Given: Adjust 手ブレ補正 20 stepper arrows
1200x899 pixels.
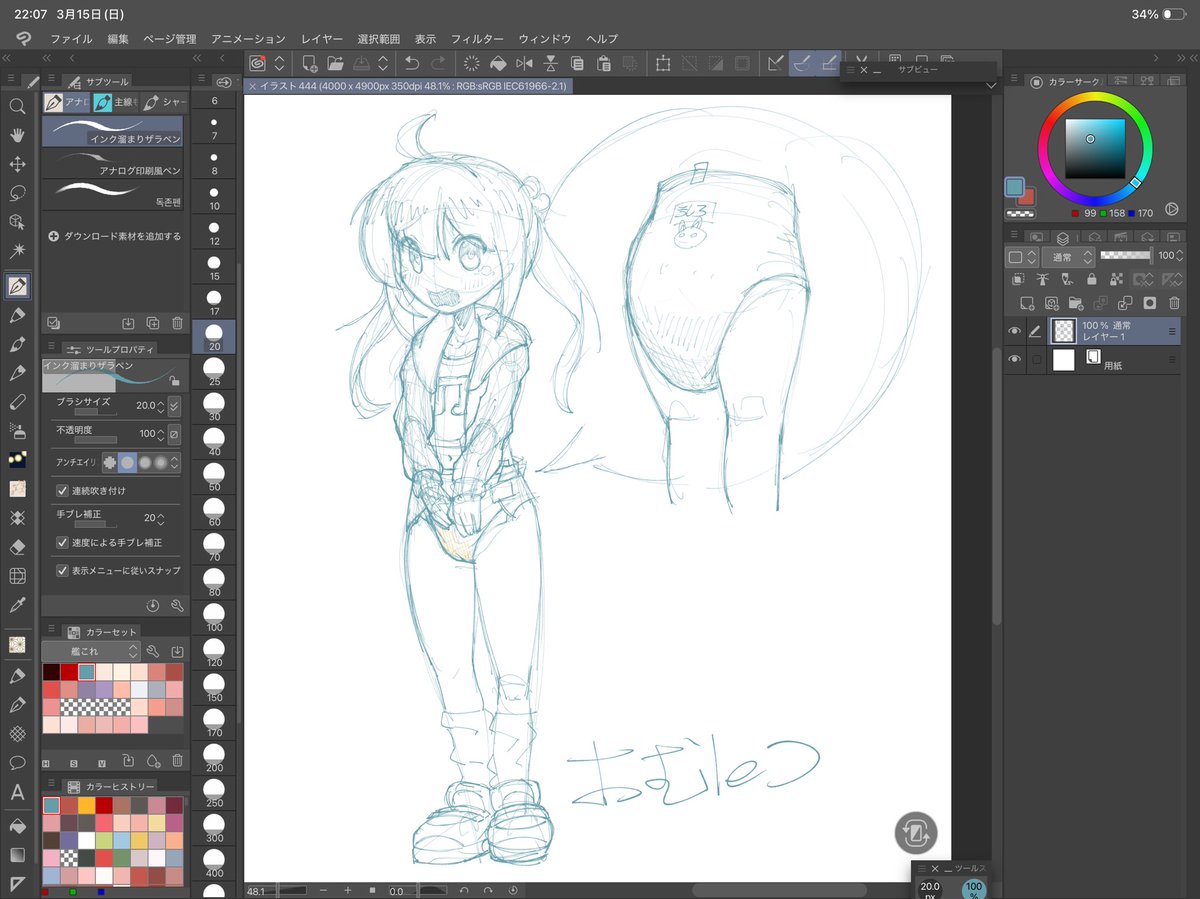Looking at the screenshot, I should [x=161, y=519].
